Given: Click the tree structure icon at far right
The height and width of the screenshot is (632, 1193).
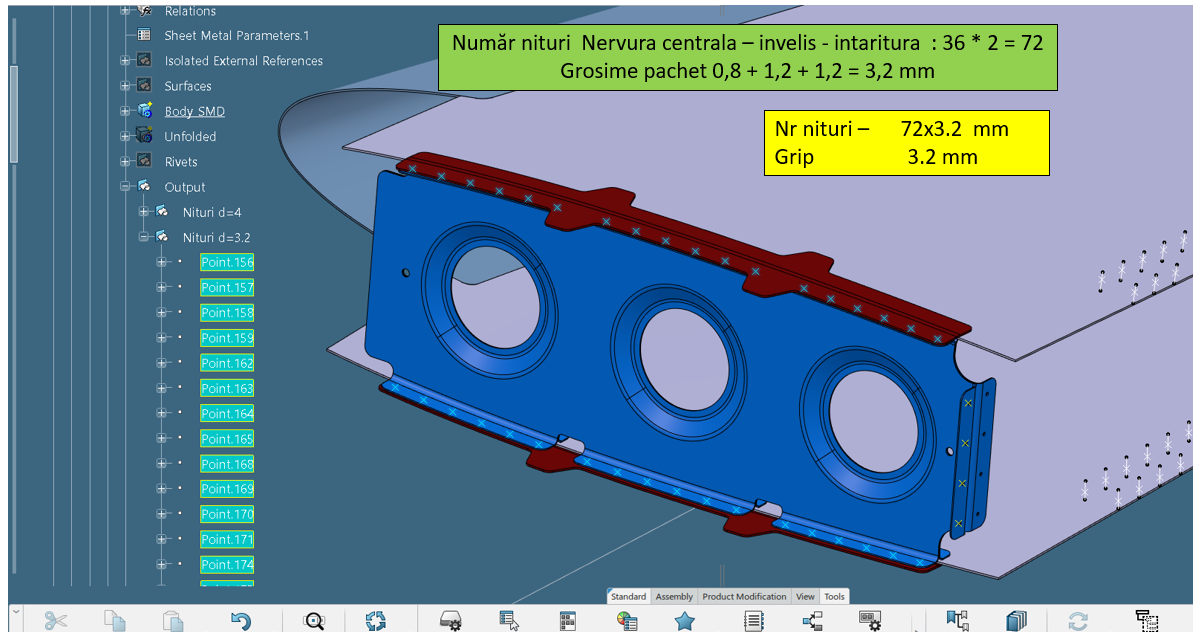Looking at the screenshot, I should (1147, 621).
